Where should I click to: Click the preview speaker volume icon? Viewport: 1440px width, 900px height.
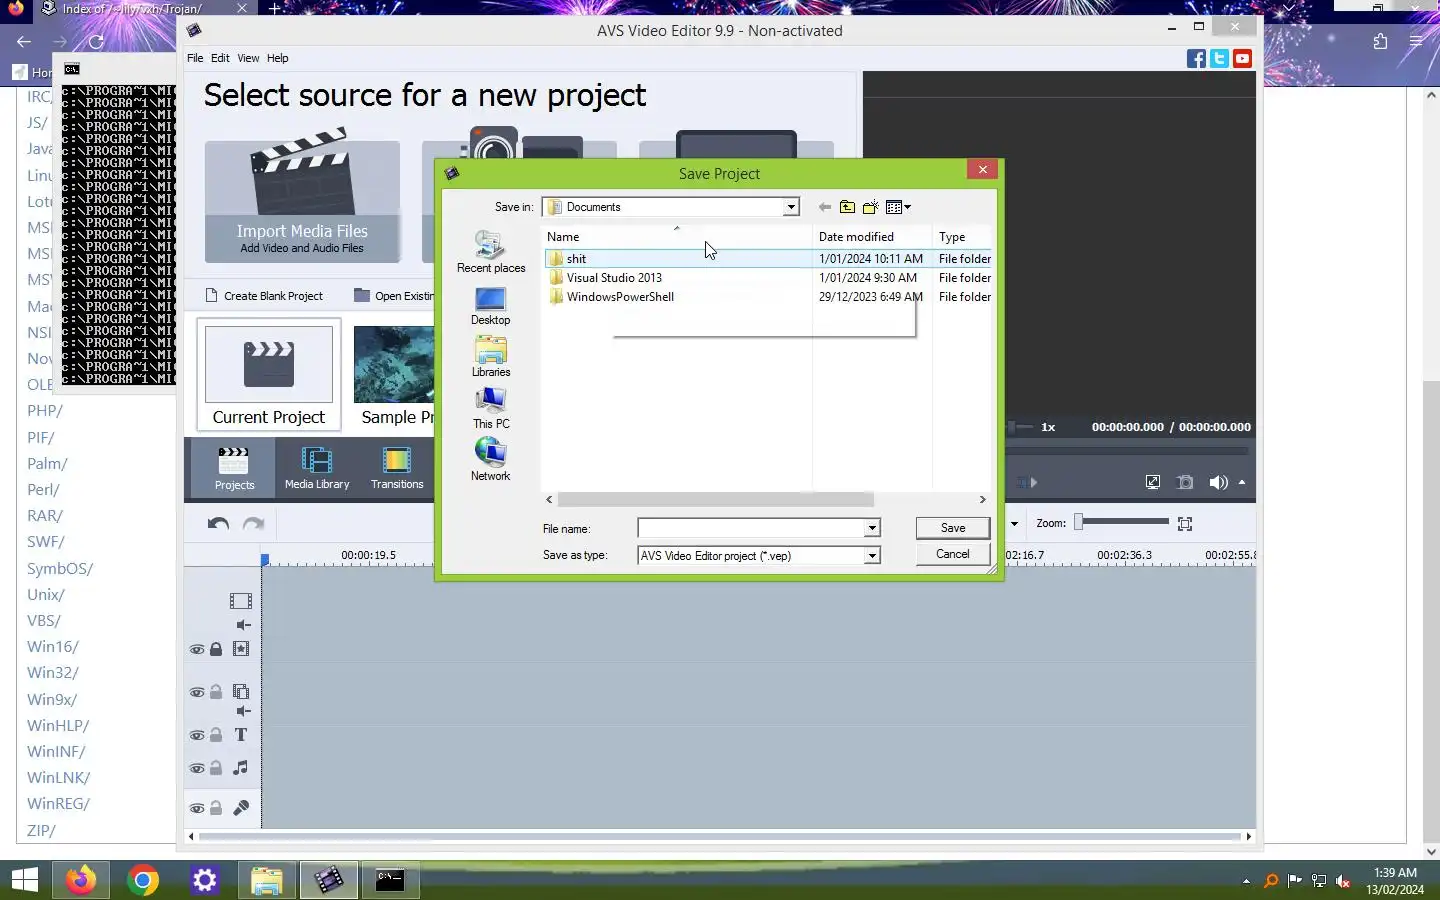tap(1217, 482)
